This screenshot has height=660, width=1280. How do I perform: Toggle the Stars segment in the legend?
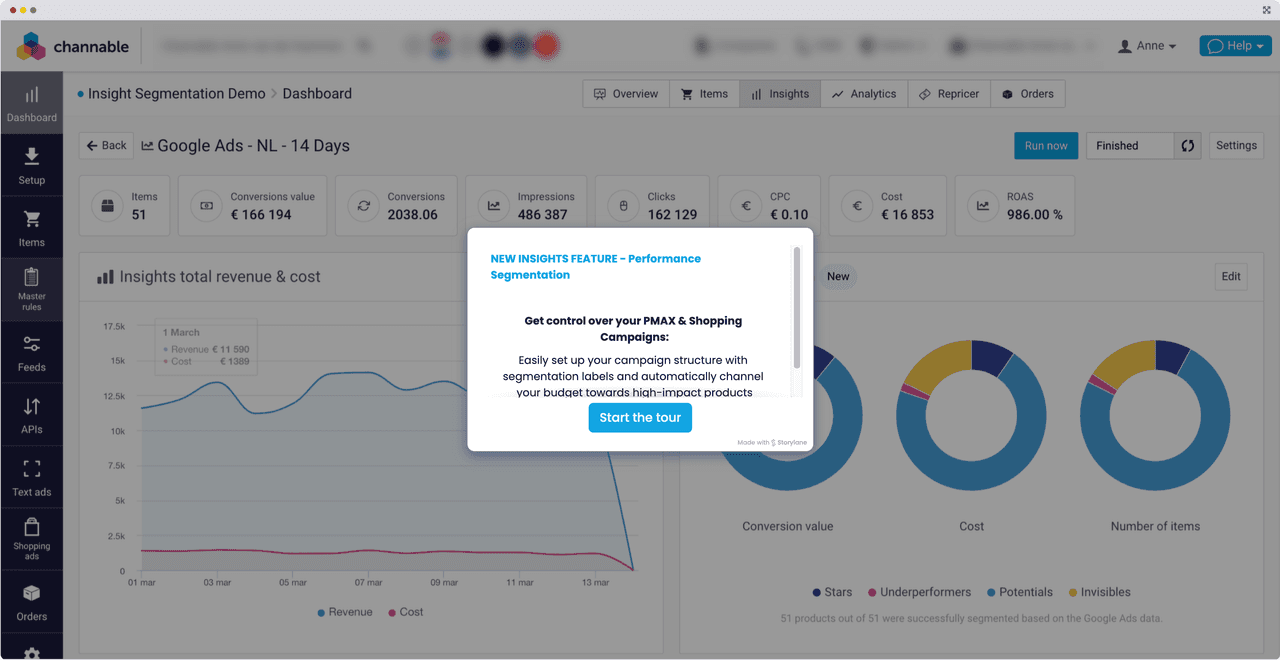tap(832, 592)
